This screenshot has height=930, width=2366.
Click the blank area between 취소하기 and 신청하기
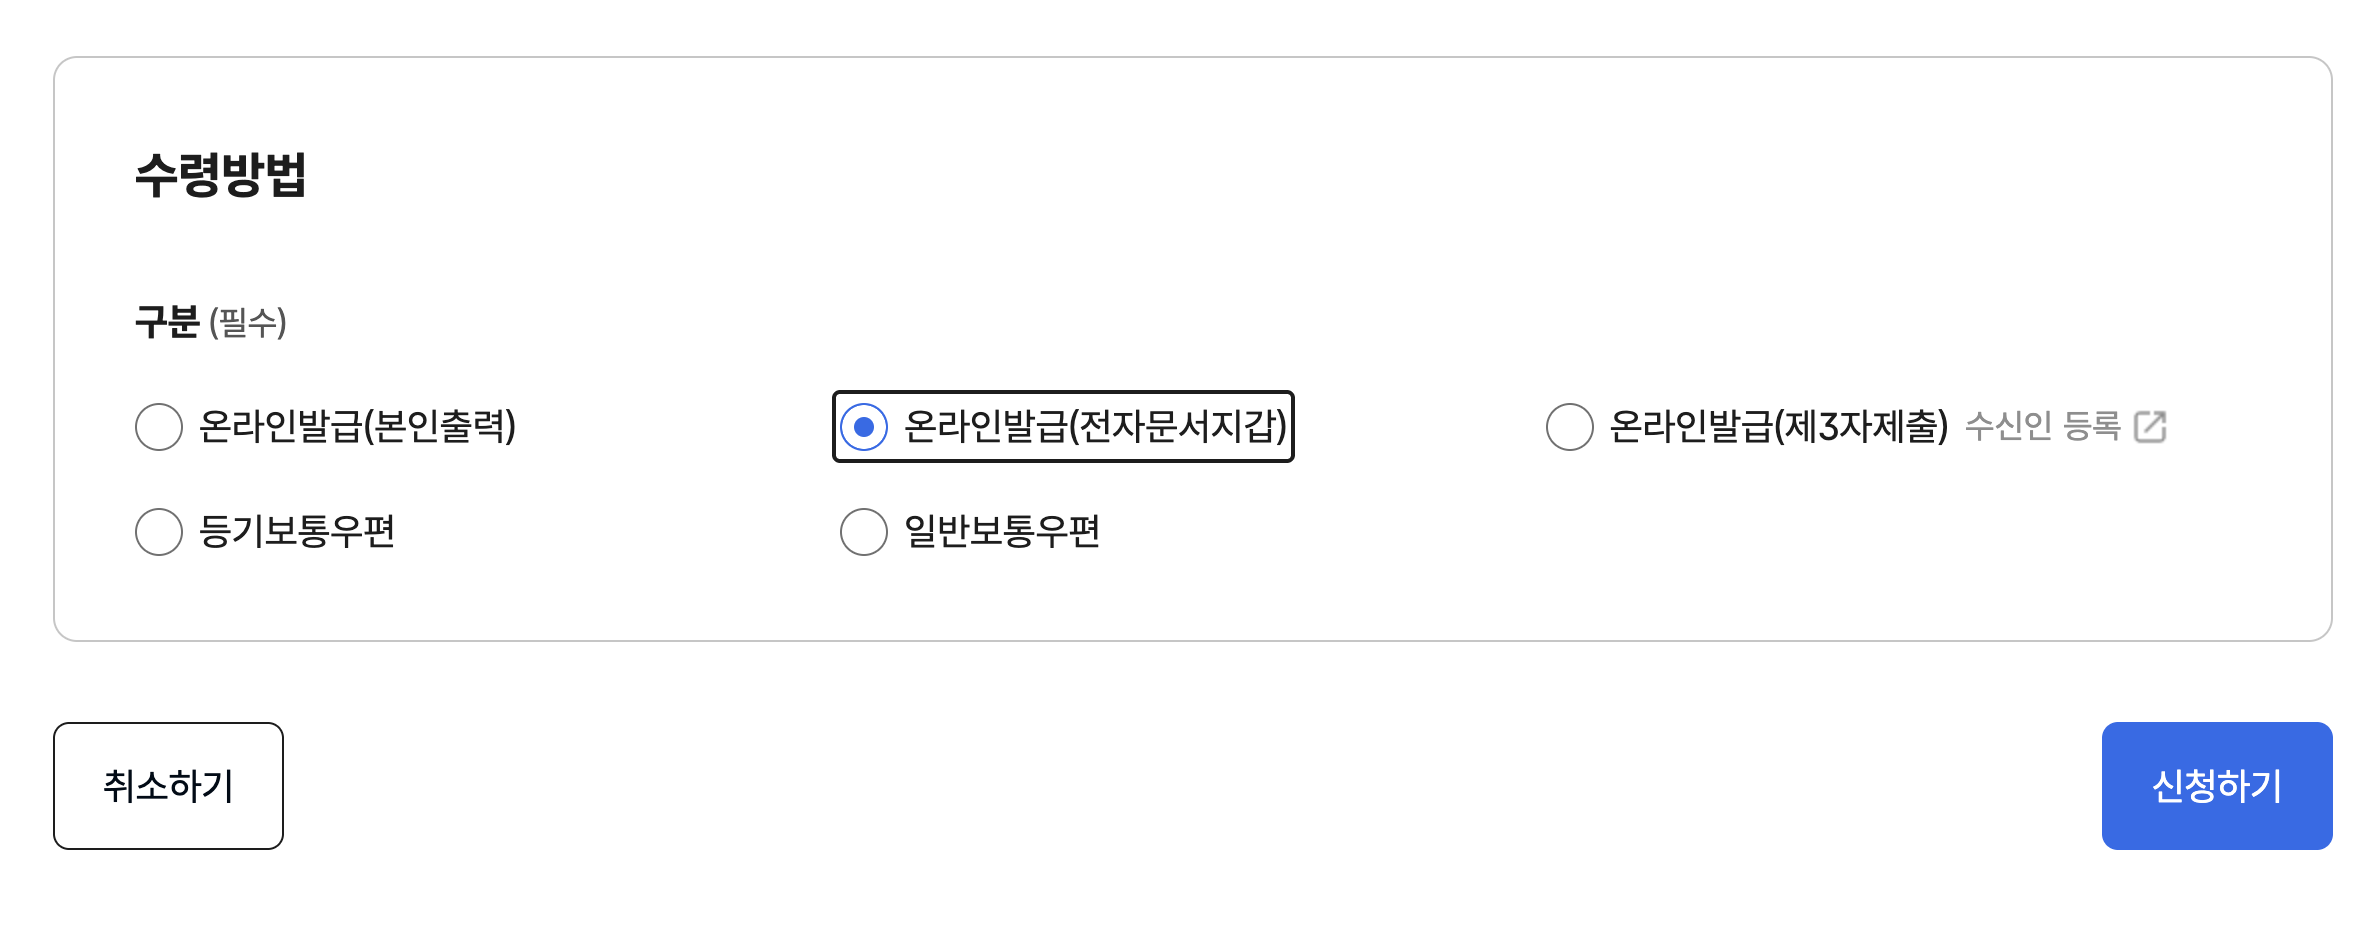coord(1192,786)
